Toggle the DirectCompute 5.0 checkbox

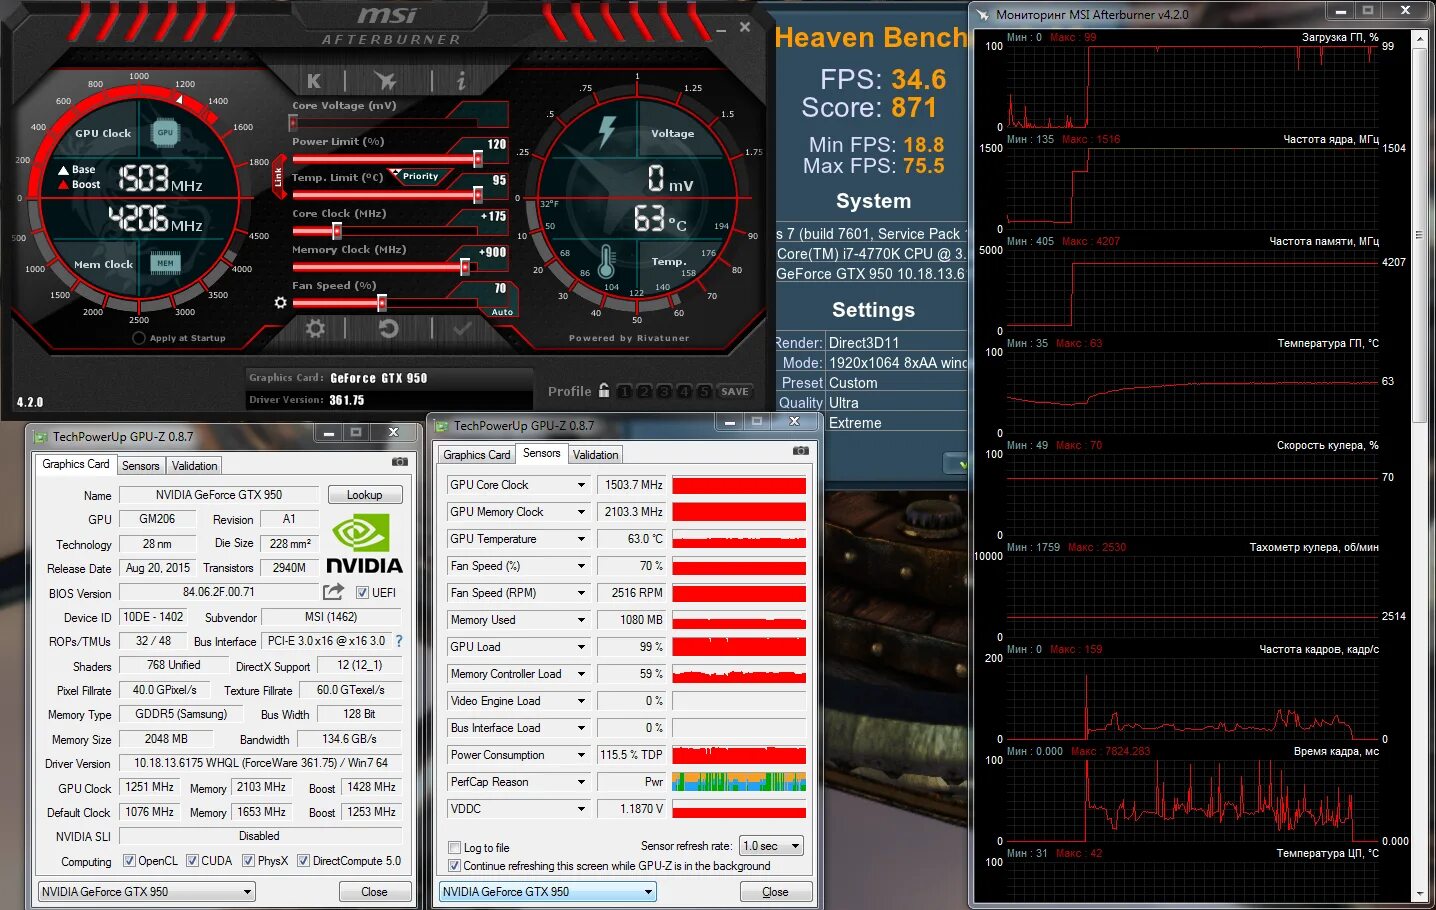tap(303, 860)
